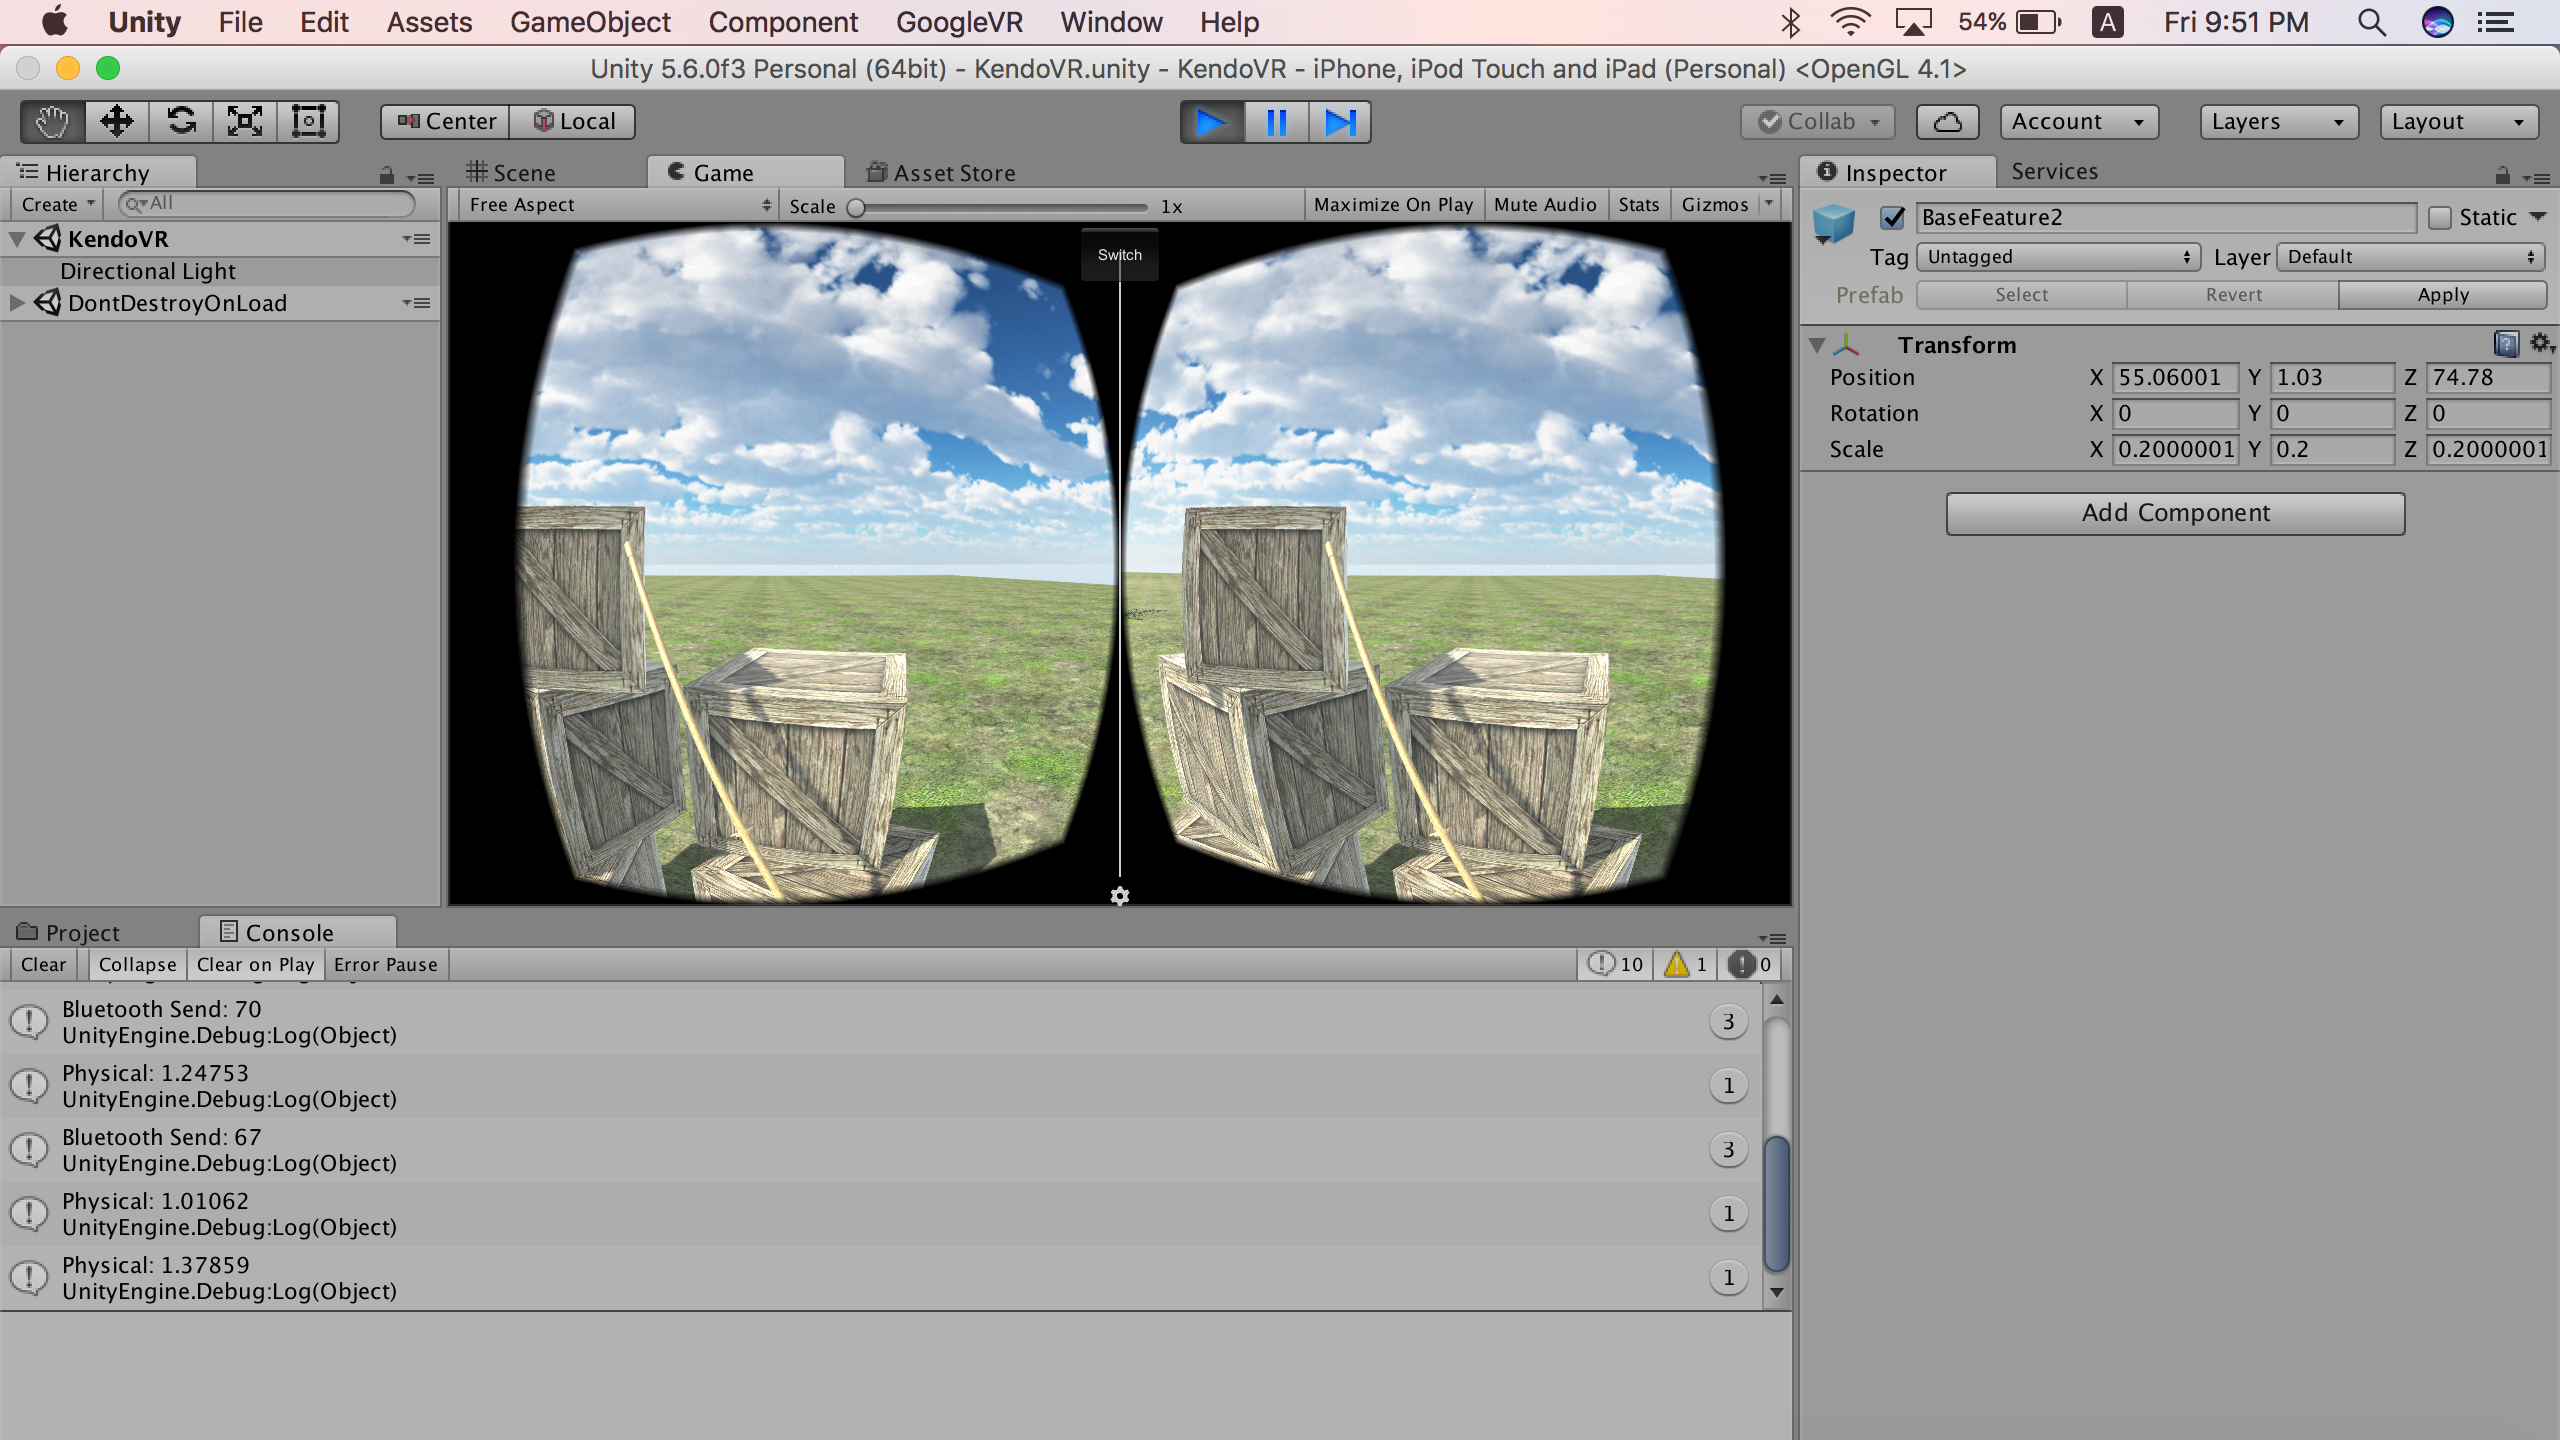Click the Step frame button

click(x=1339, y=122)
